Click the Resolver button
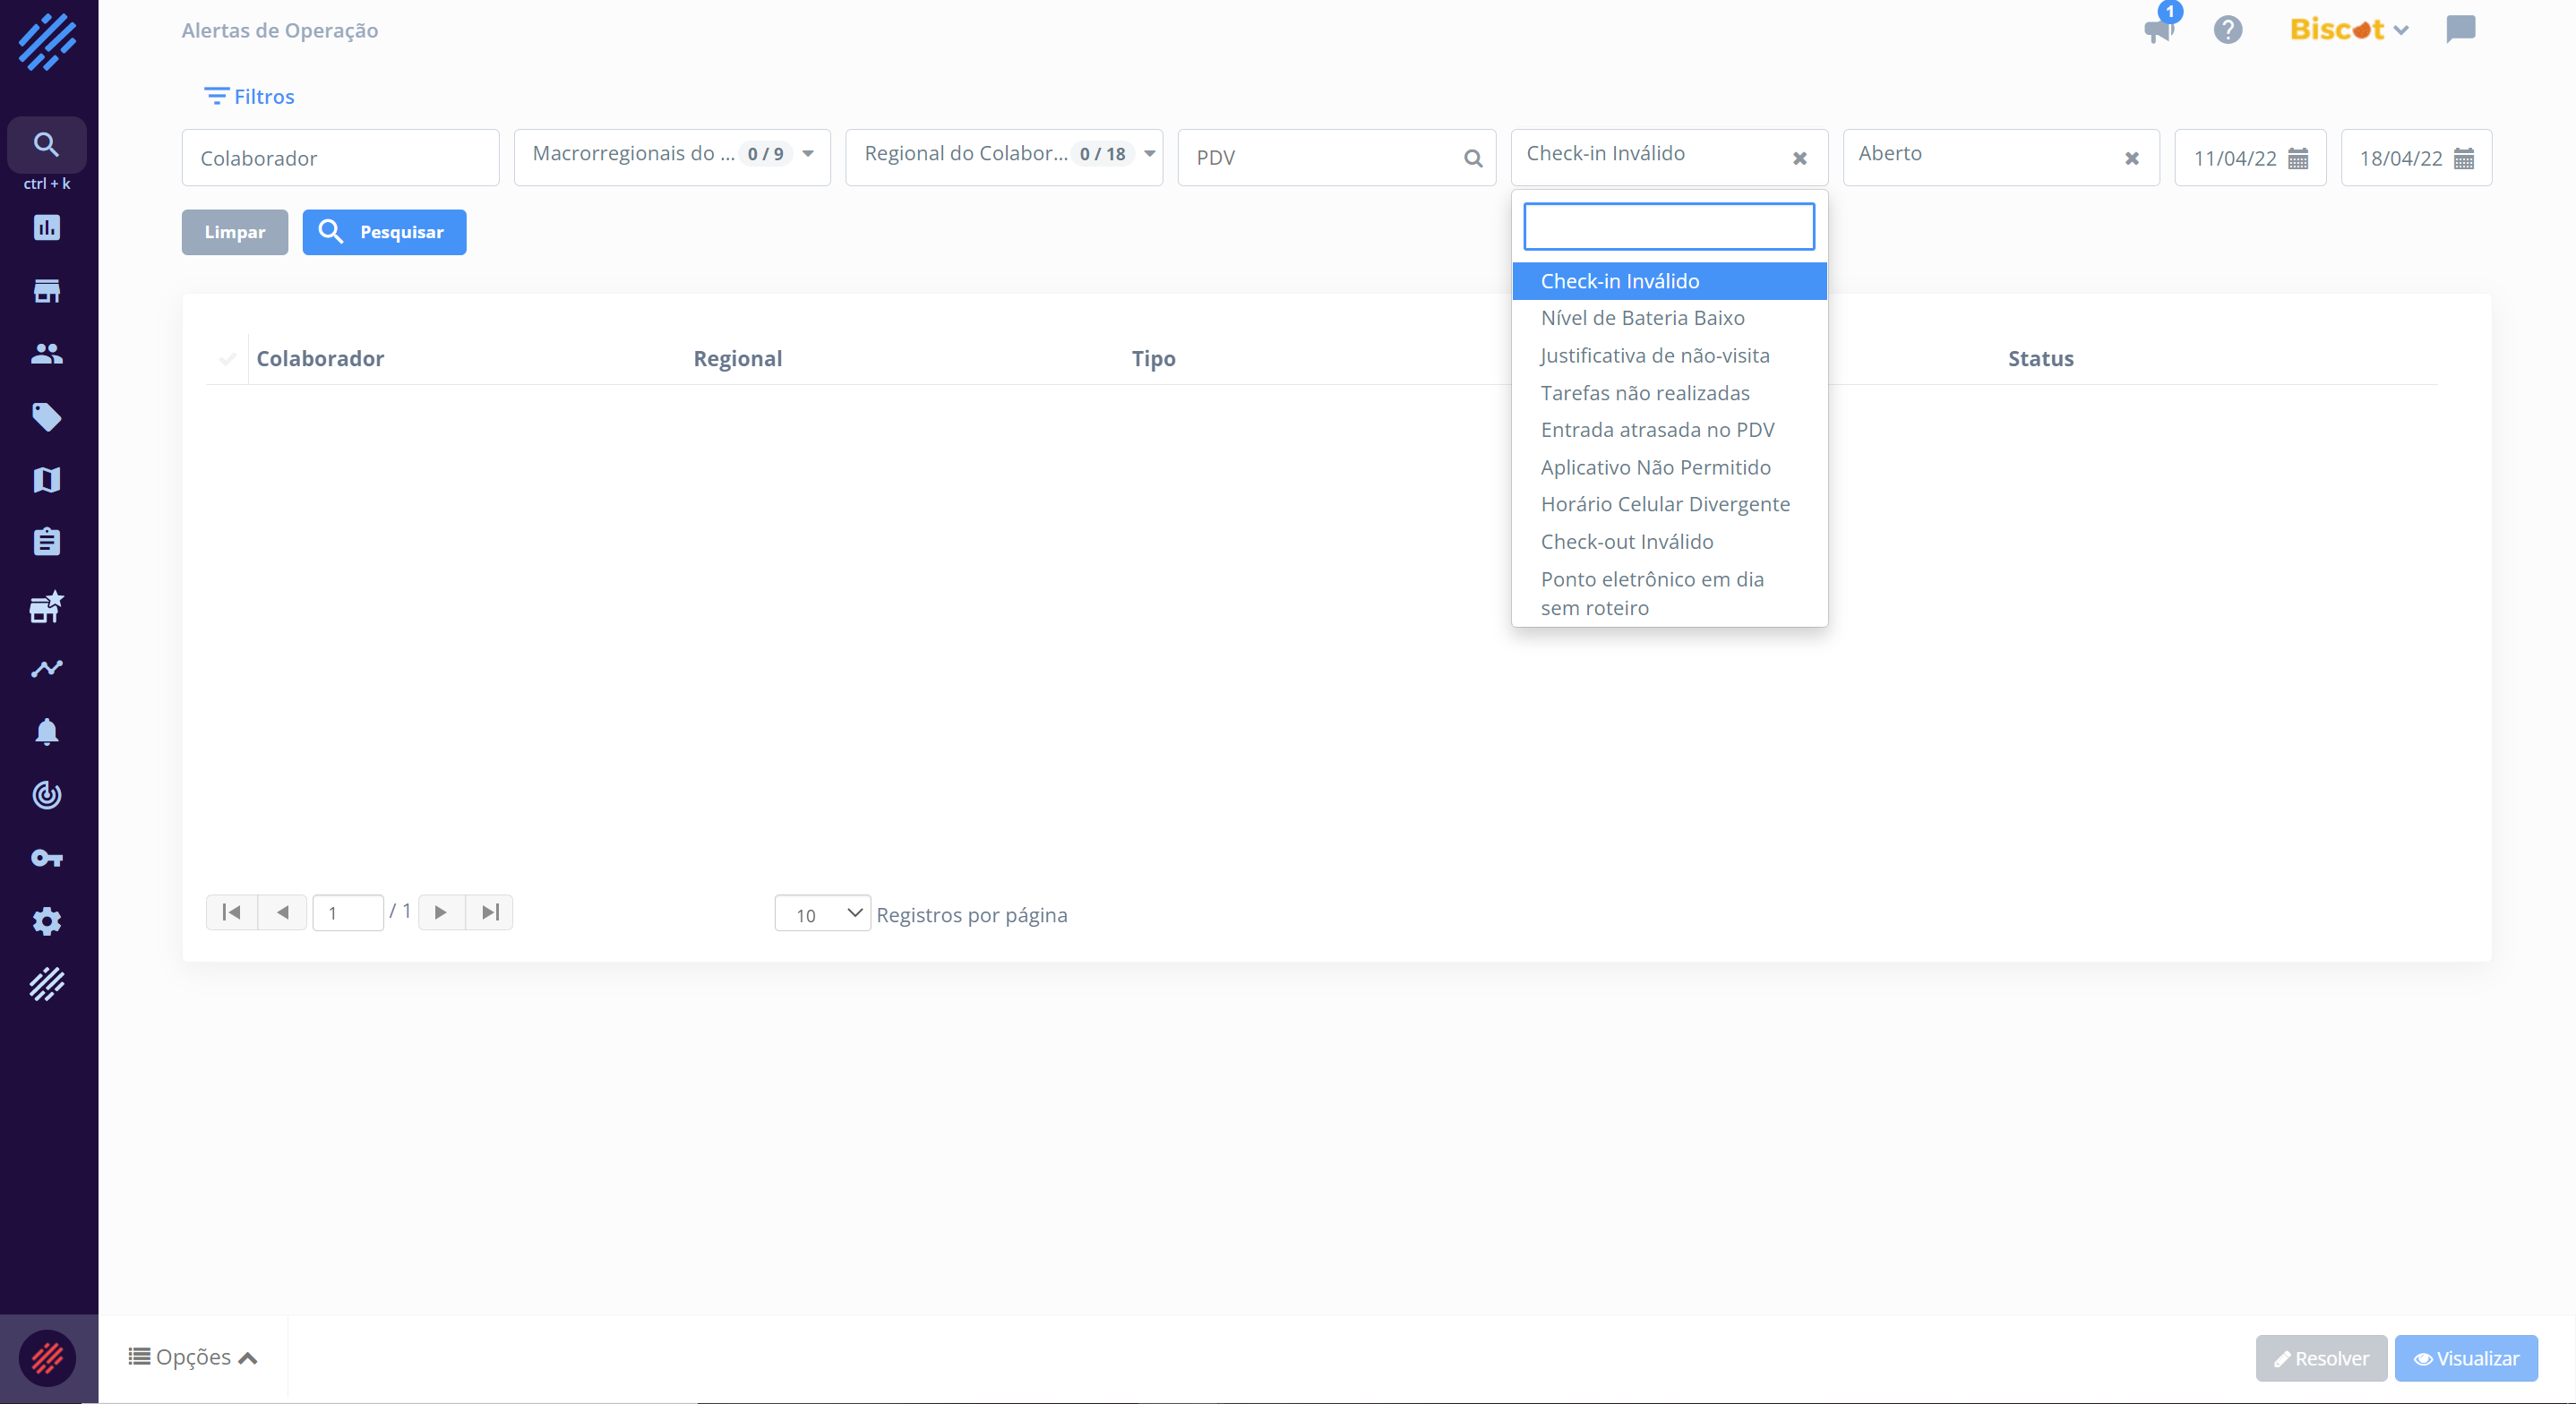2576x1404 pixels. [x=2321, y=1358]
